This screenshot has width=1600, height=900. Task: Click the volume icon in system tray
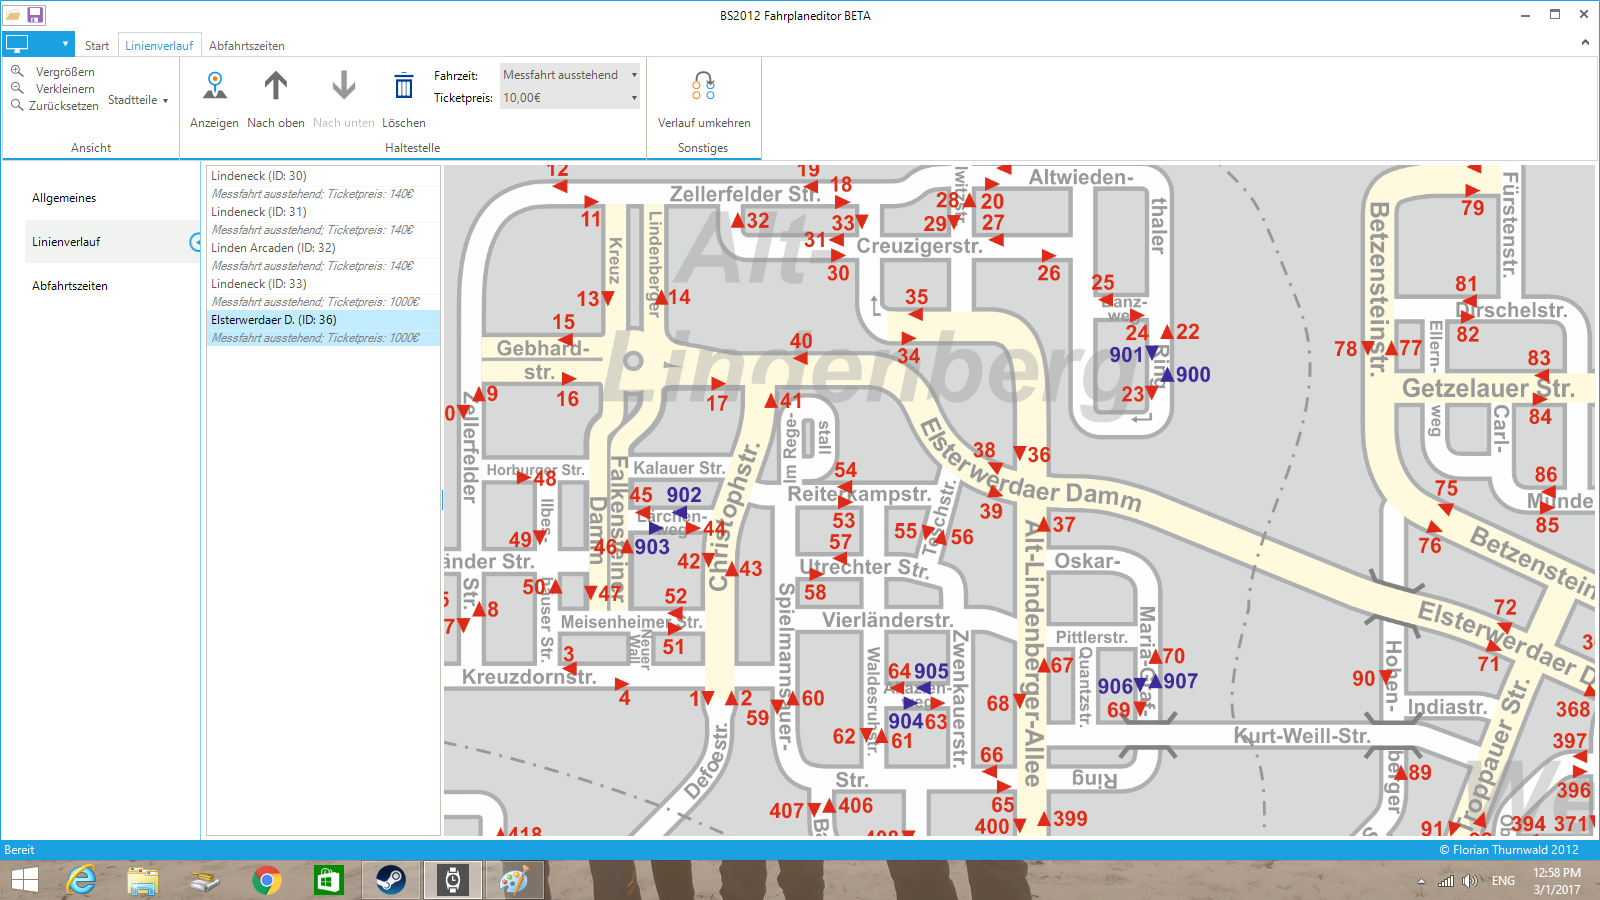coord(1469,881)
